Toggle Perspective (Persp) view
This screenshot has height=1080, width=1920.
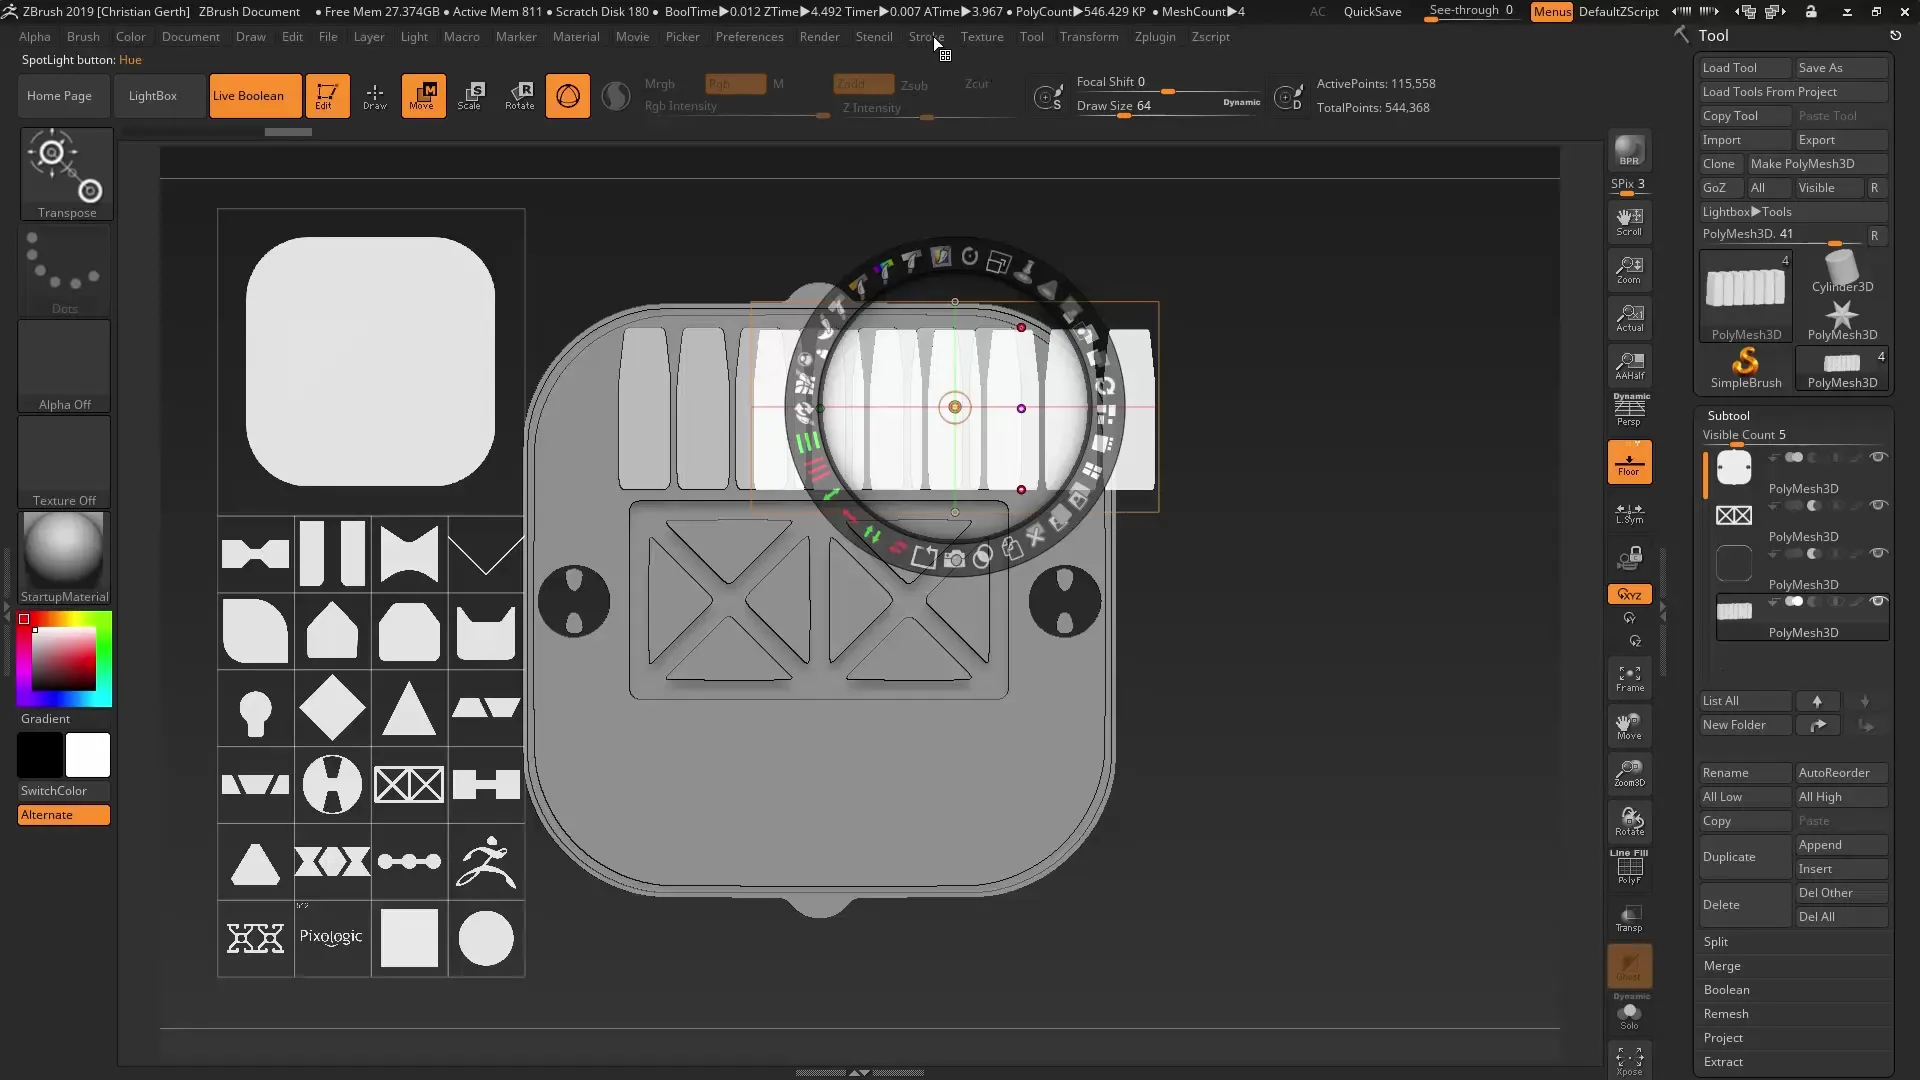tap(1629, 411)
